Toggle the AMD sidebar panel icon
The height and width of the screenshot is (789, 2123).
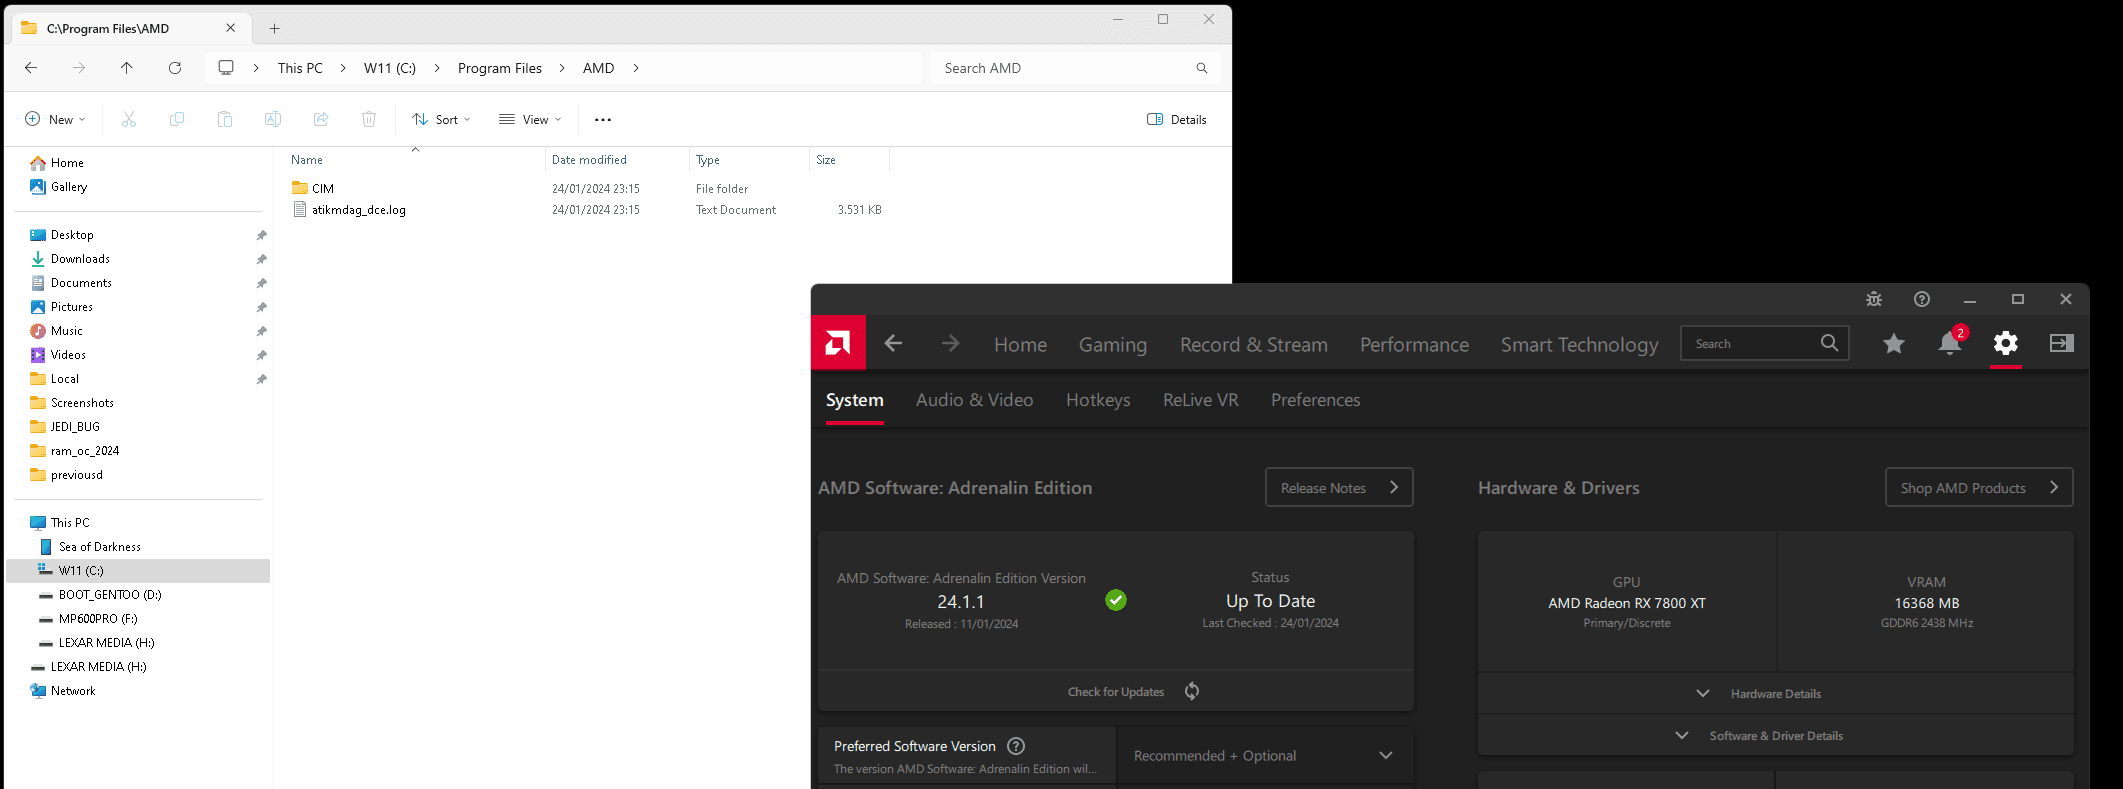click(x=2062, y=343)
